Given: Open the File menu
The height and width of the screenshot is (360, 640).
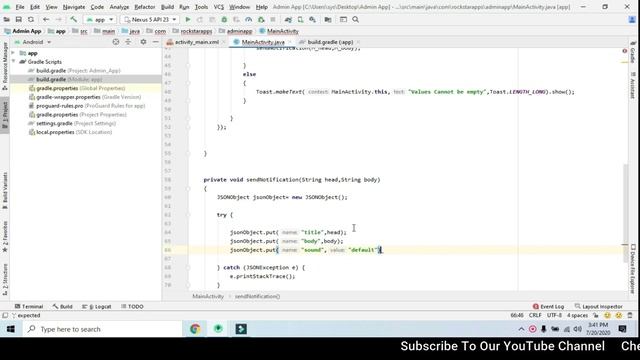Looking at the screenshot, I should coord(20,7).
